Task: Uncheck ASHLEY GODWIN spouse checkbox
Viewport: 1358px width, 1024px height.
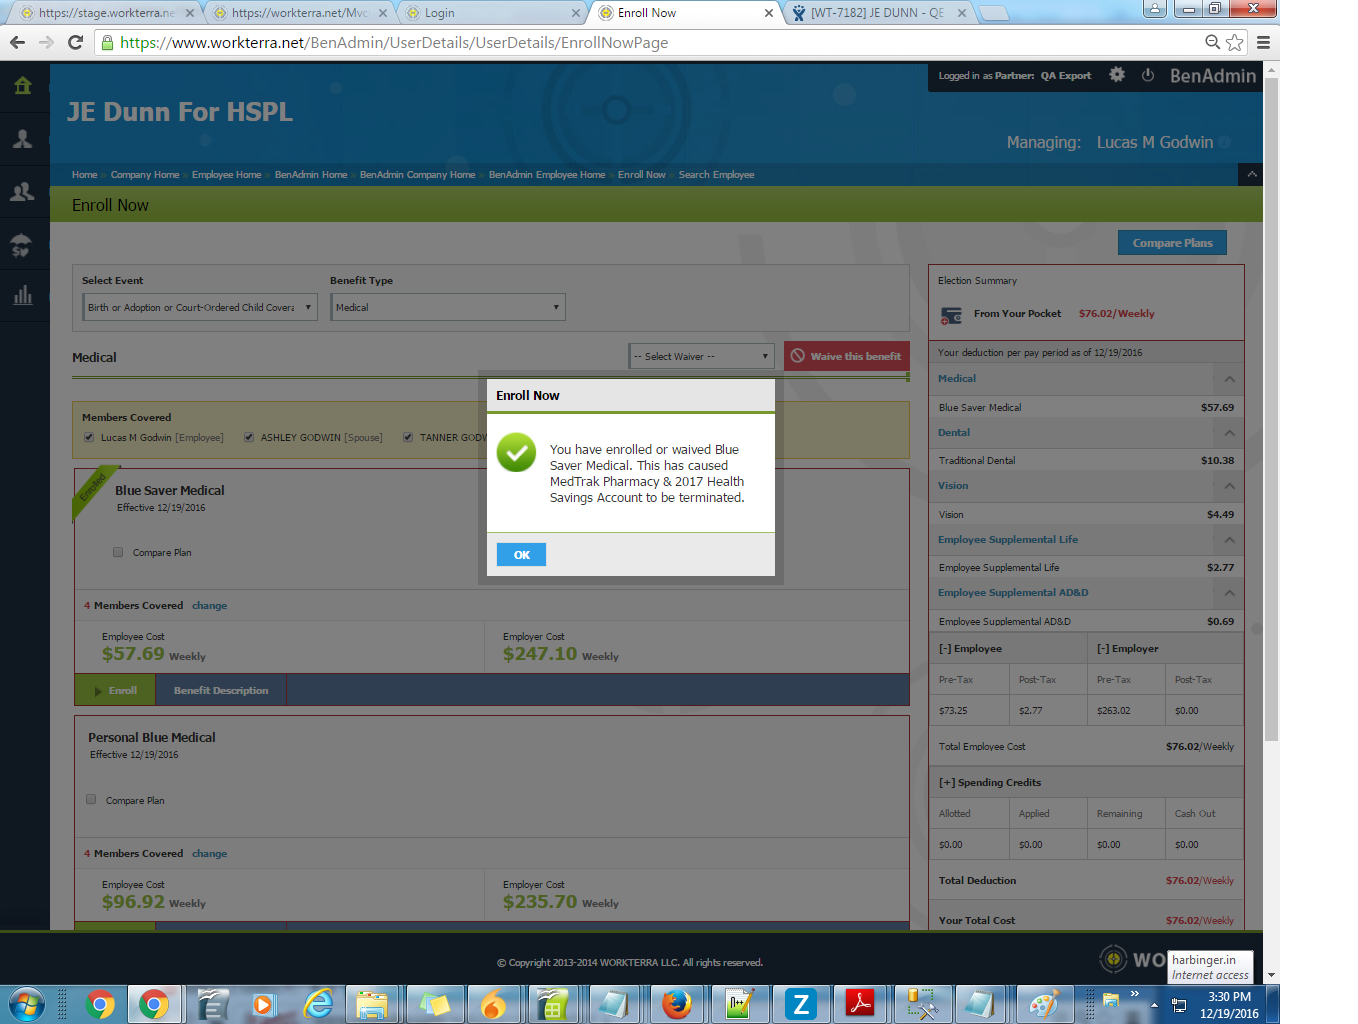Action: point(249,437)
